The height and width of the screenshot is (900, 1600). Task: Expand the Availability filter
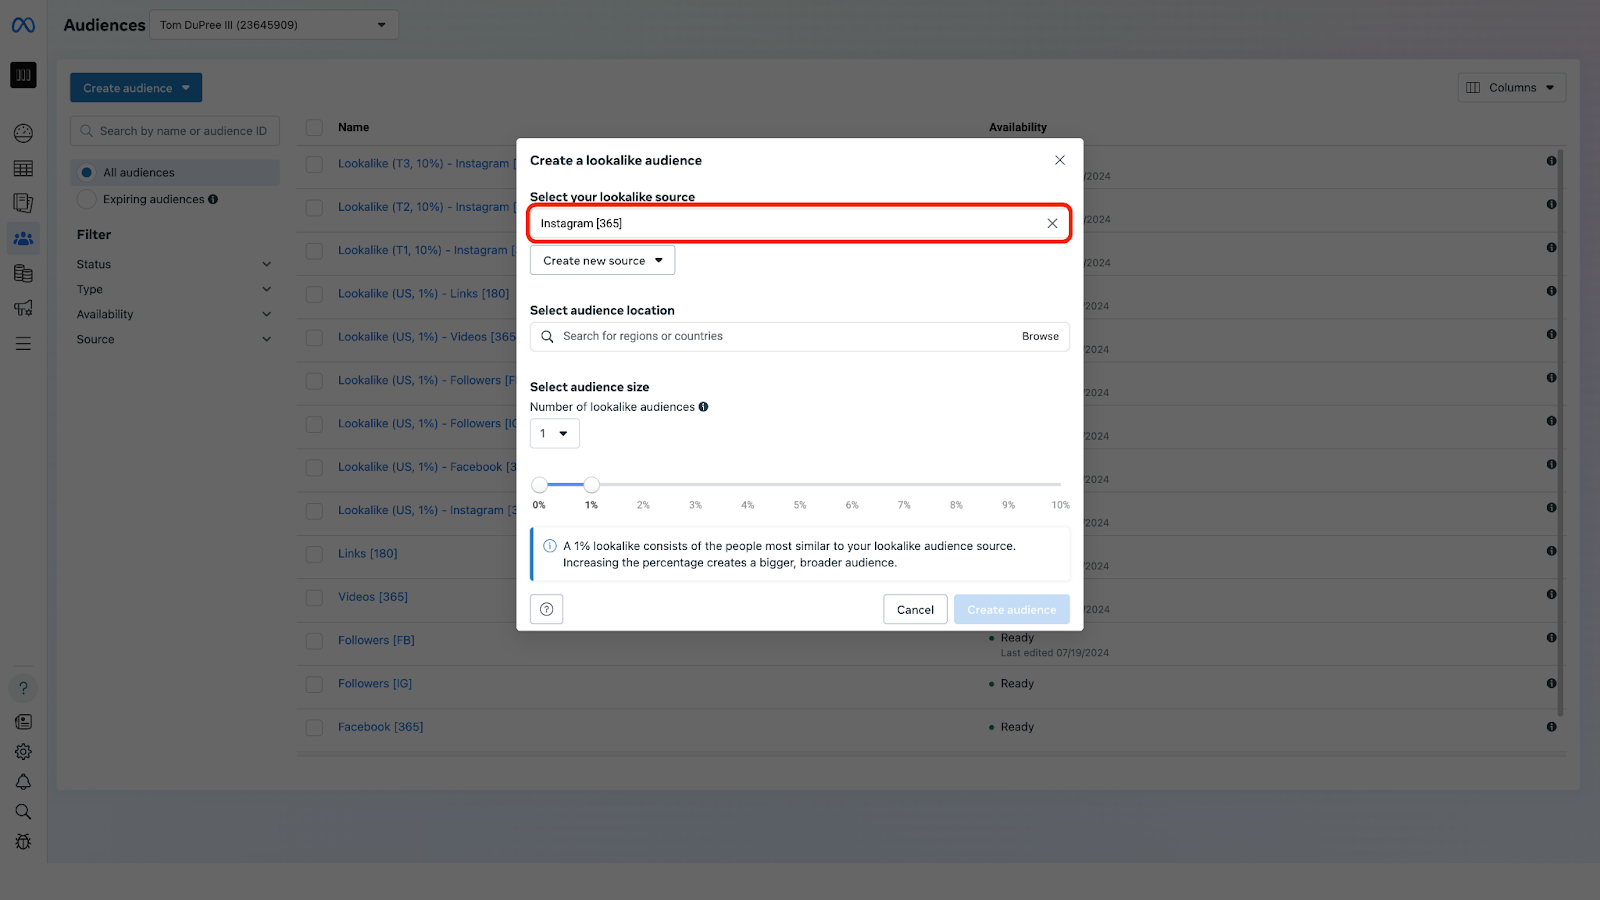(174, 314)
